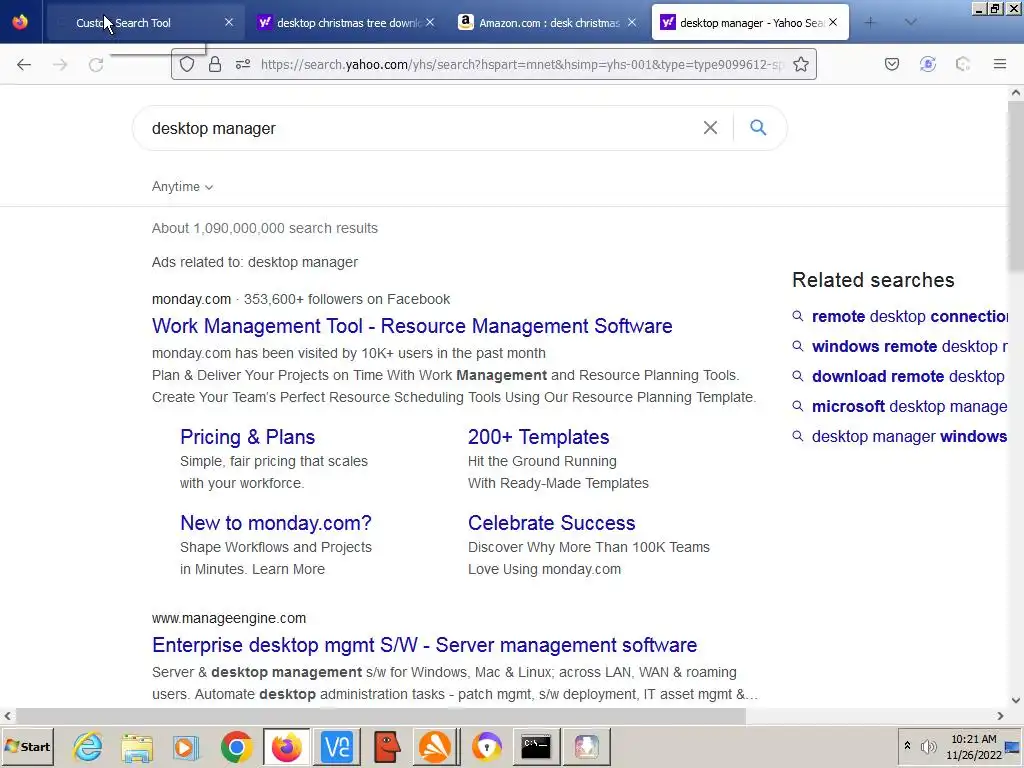Click the Start button
The width and height of the screenshot is (1024, 768).
[28, 746]
